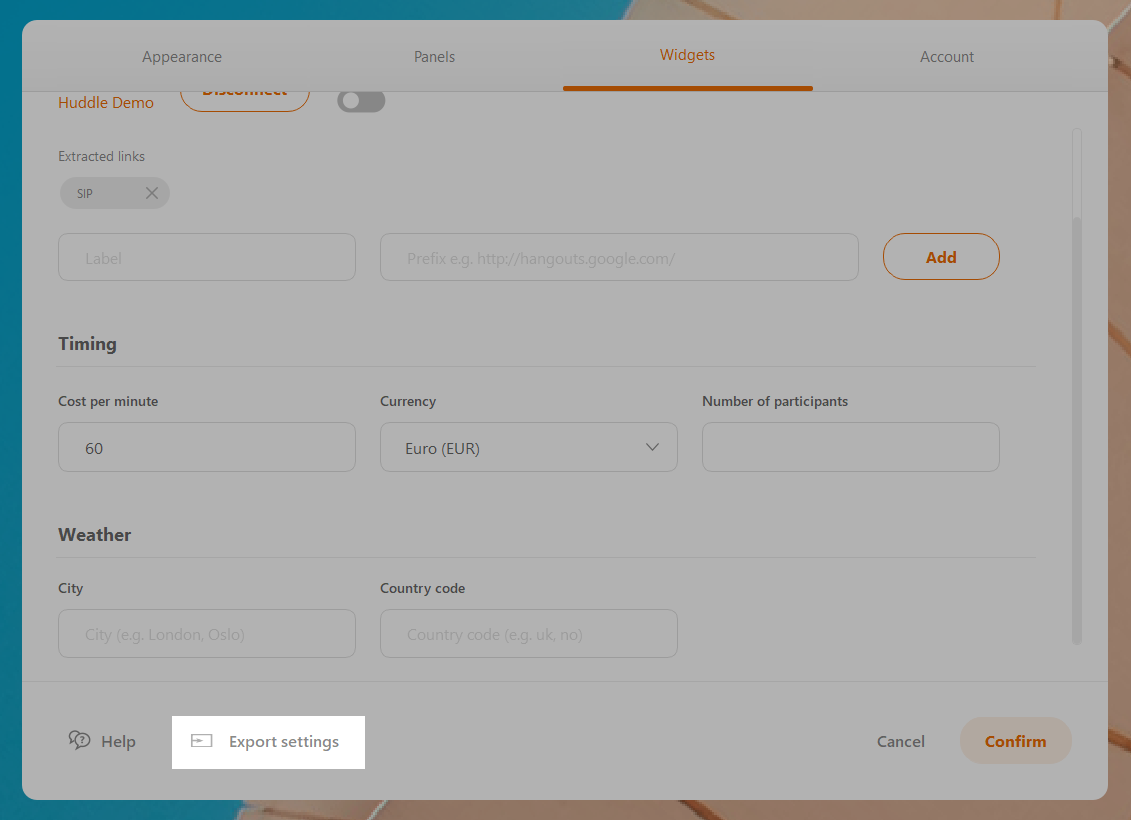Click the Add button for extracted links
The width and height of the screenshot is (1131, 820).
pos(940,257)
